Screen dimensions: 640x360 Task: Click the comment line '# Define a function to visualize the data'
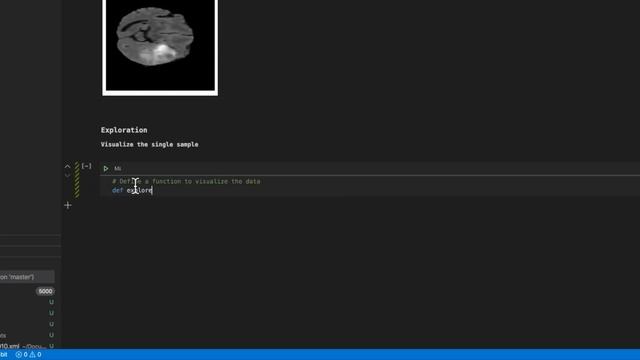coord(186,181)
